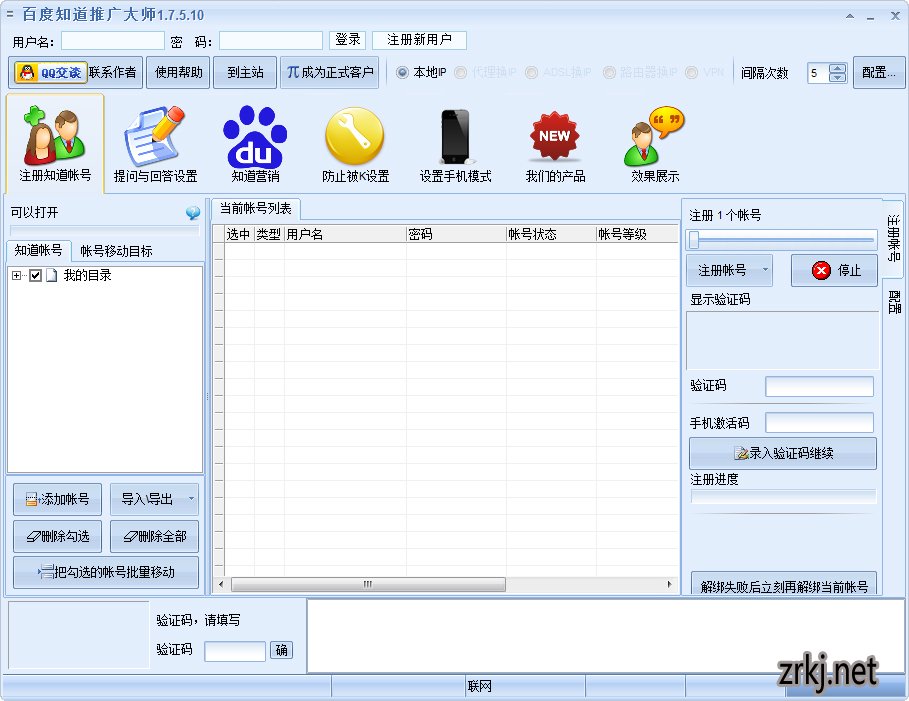The width and height of the screenshot is (909, 701).
Task: Click the 停止 stop button with red X
Action: point(834,270)
